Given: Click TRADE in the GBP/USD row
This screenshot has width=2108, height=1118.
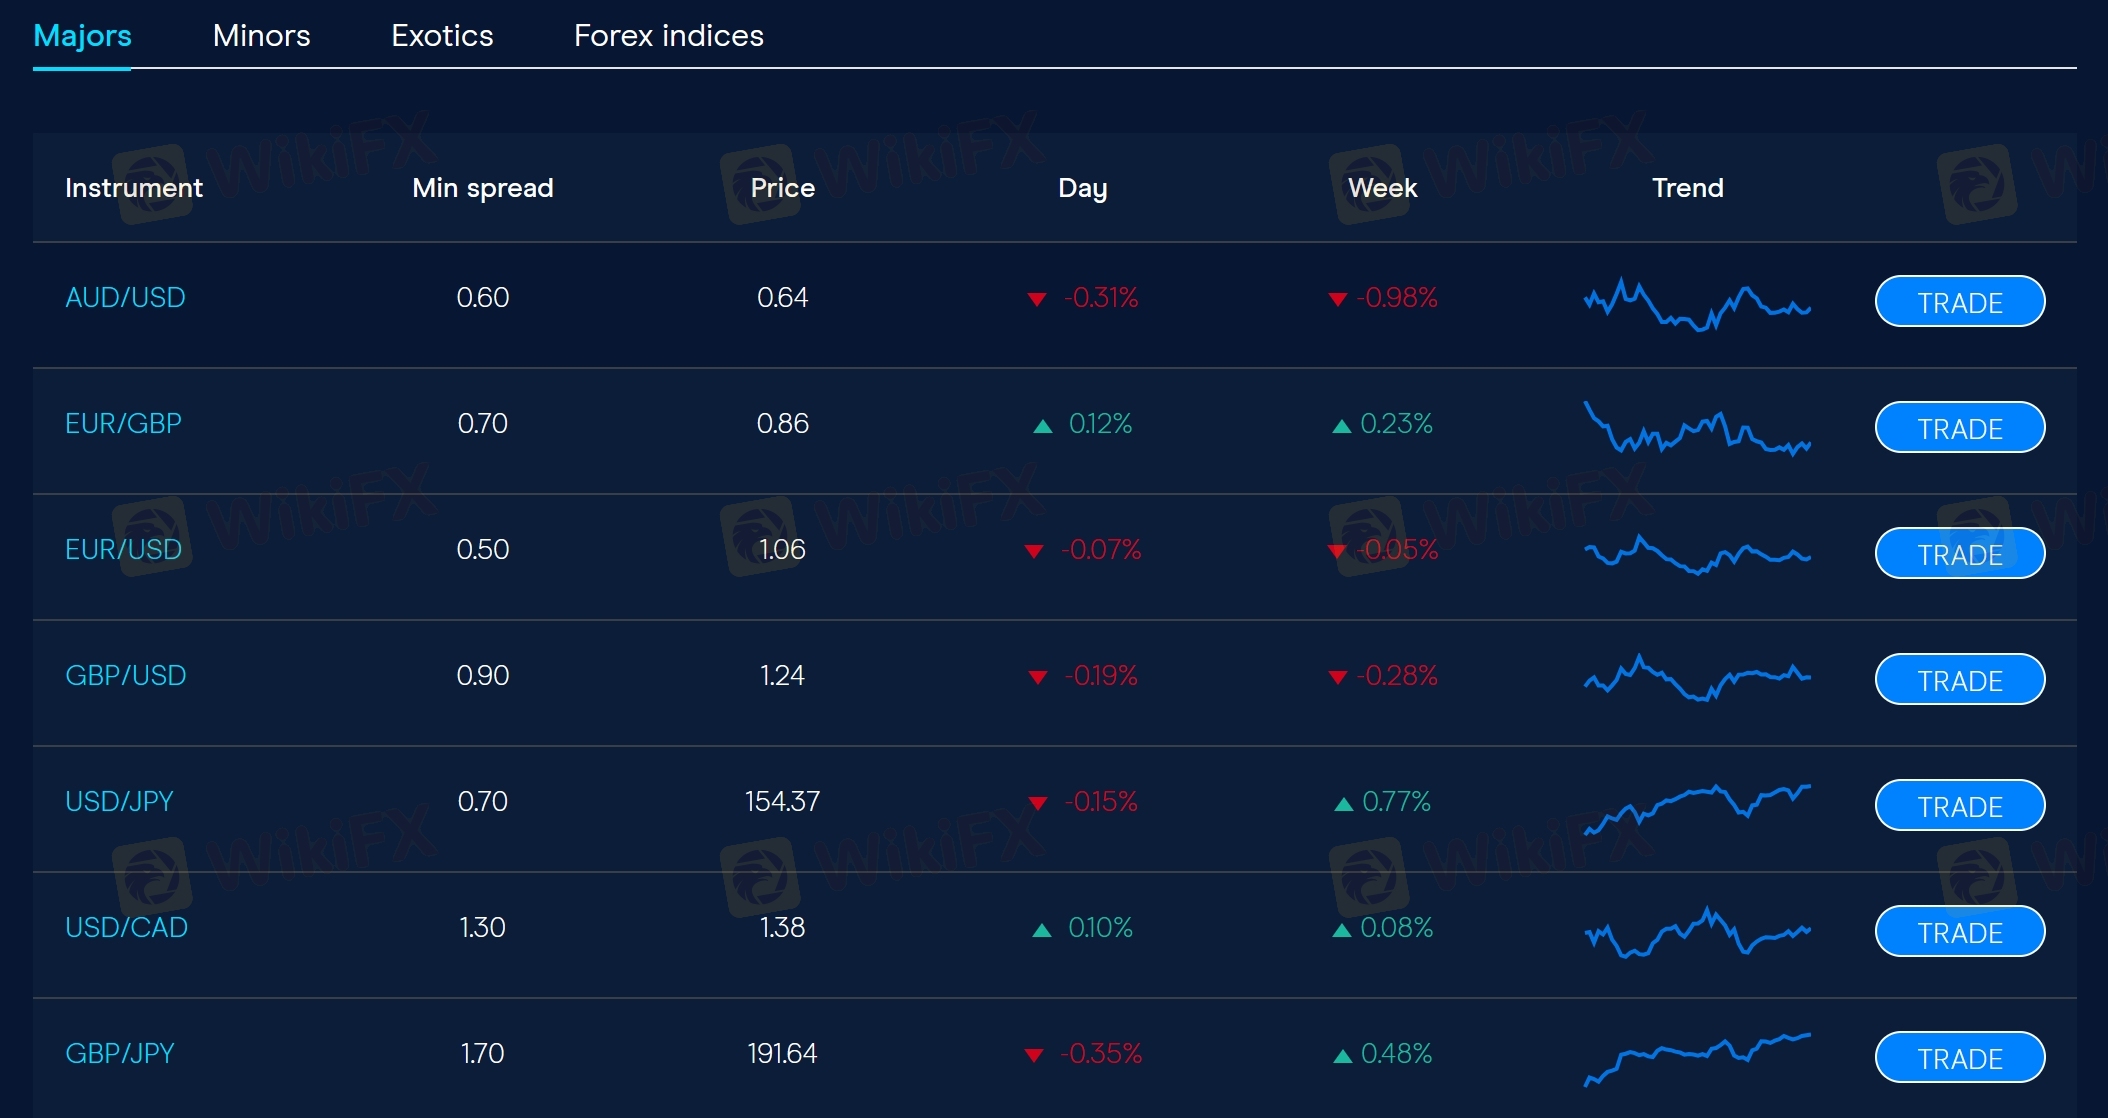Looking at the screenshot, I should (x=1959, y=680).
